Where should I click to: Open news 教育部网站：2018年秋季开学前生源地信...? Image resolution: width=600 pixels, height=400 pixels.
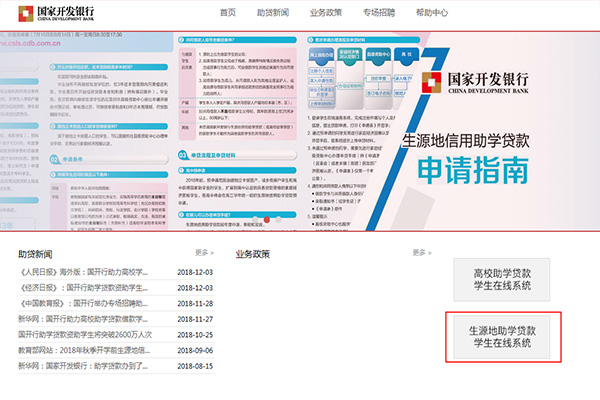84,350
